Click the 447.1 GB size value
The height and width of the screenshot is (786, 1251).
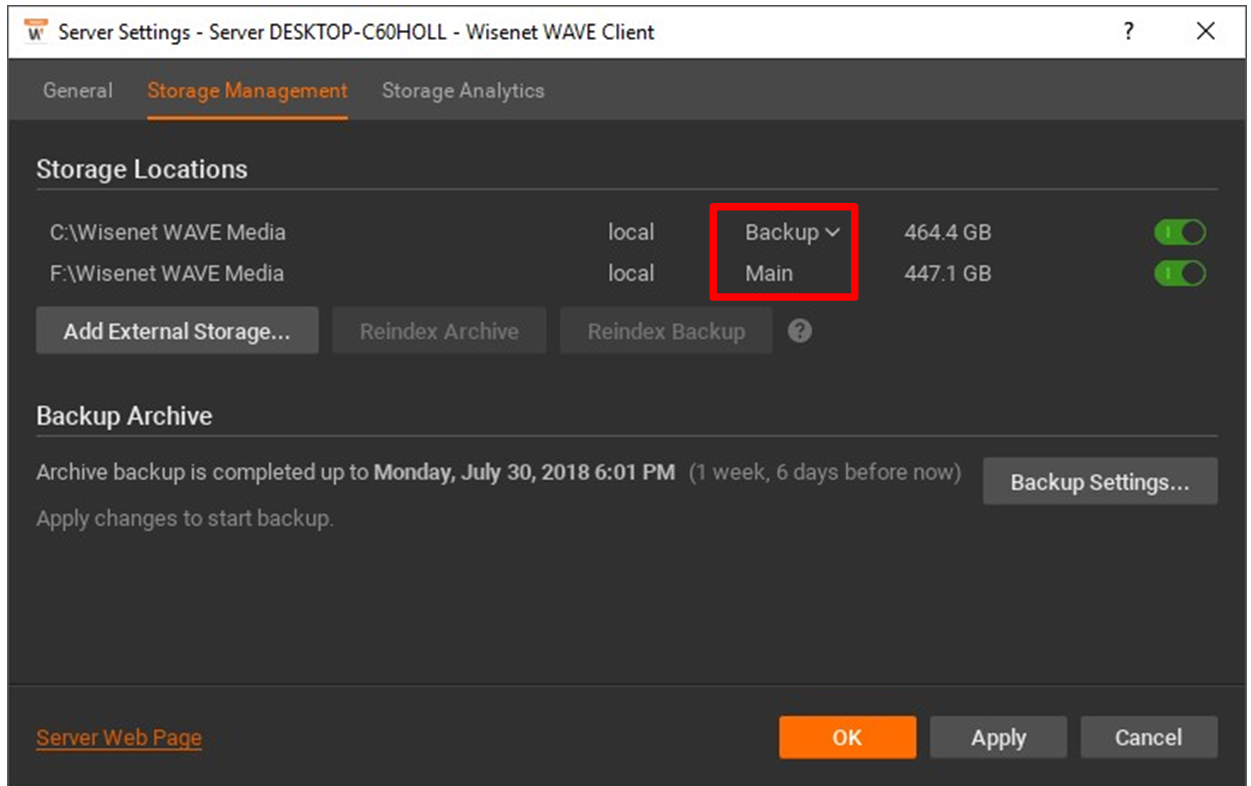948,273
